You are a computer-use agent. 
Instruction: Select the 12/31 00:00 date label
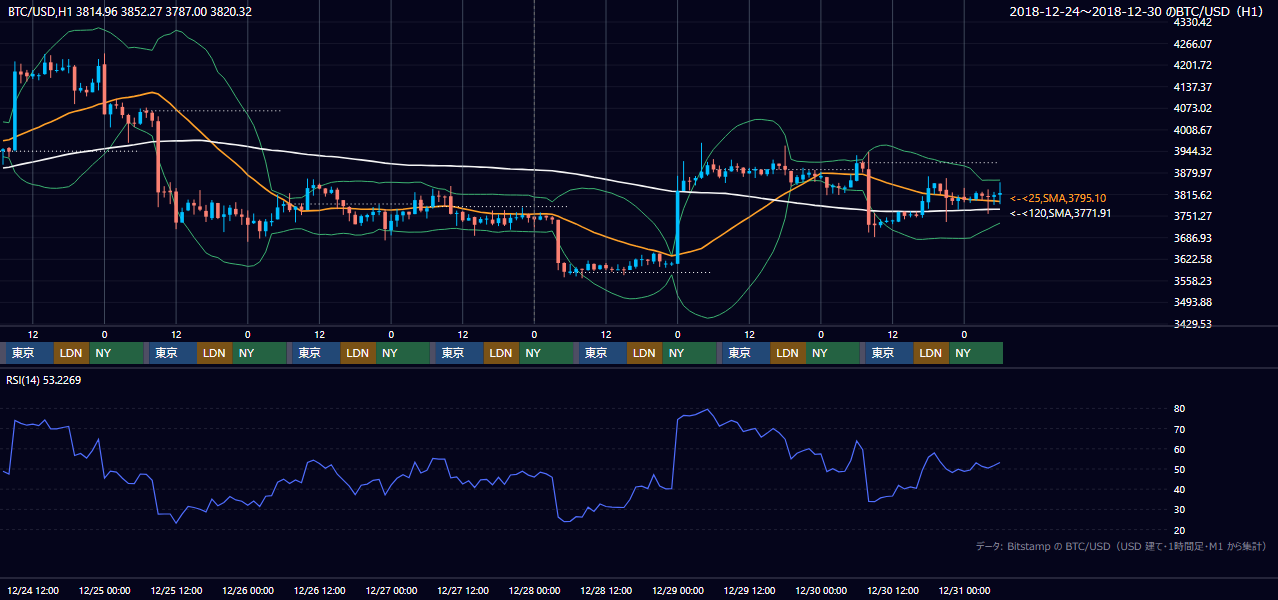point(964,591)
